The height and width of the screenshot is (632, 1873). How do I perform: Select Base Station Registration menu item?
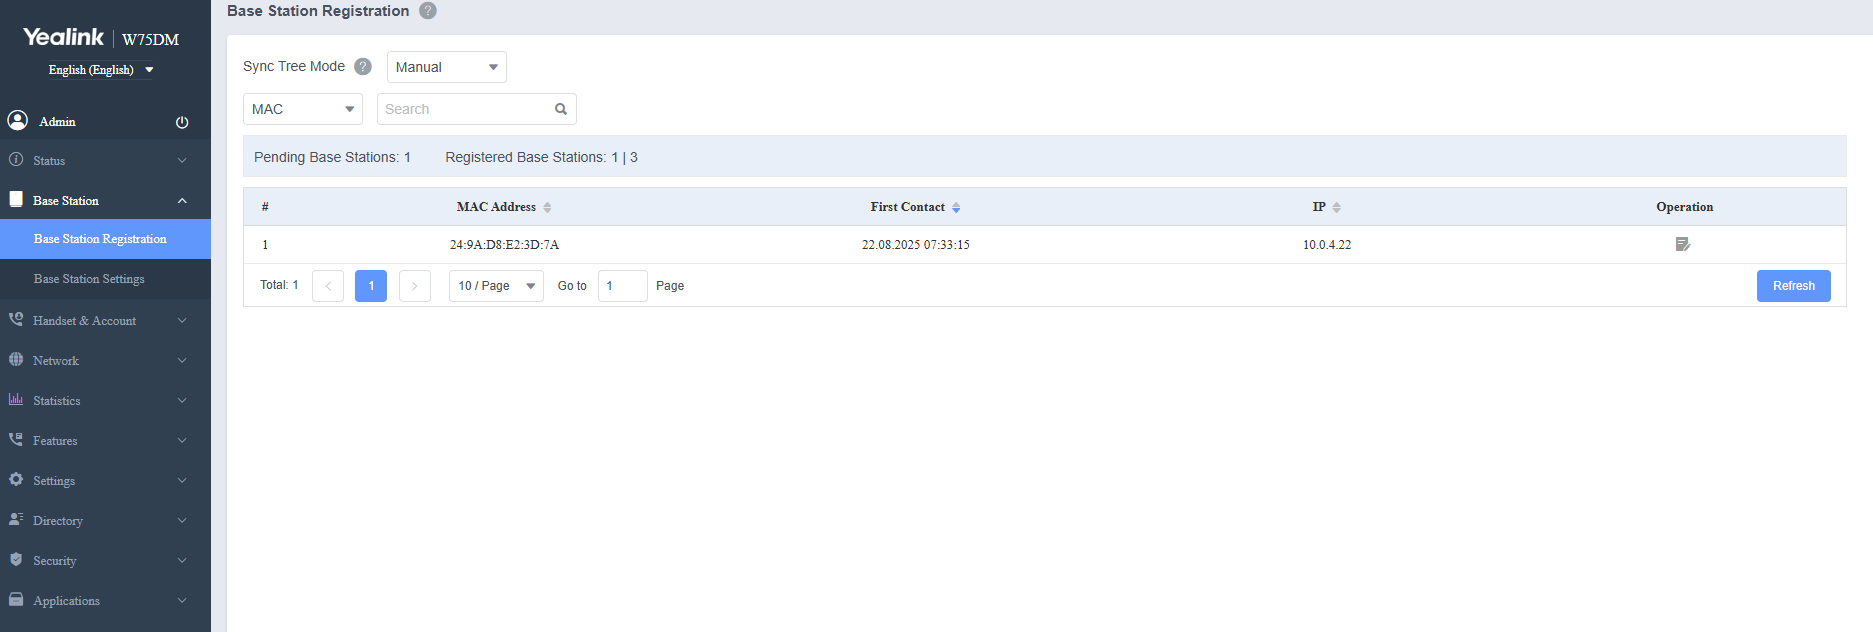coord(105,239)
